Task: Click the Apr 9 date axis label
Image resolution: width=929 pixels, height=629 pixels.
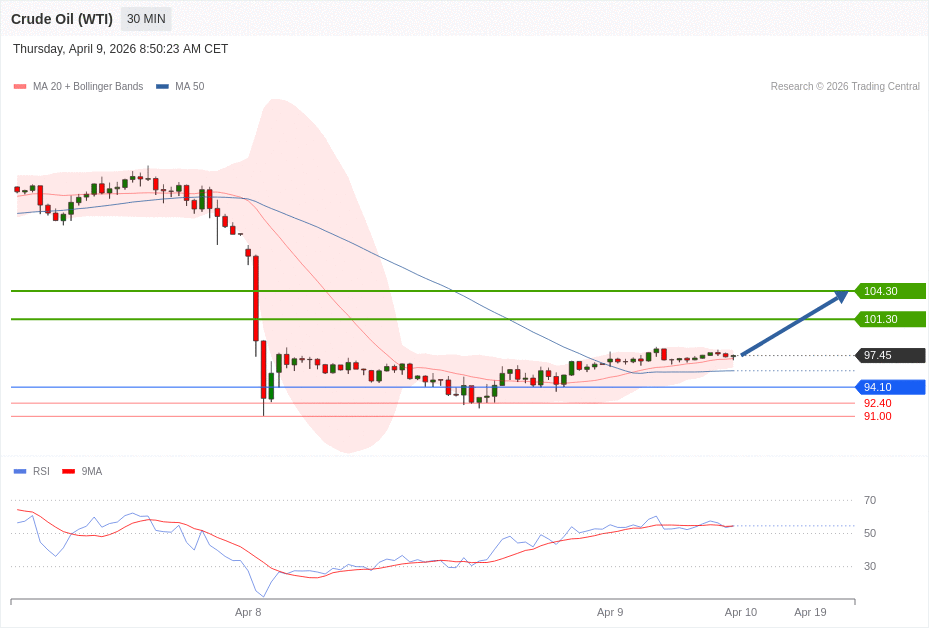Action: click(x=610, y=612)
